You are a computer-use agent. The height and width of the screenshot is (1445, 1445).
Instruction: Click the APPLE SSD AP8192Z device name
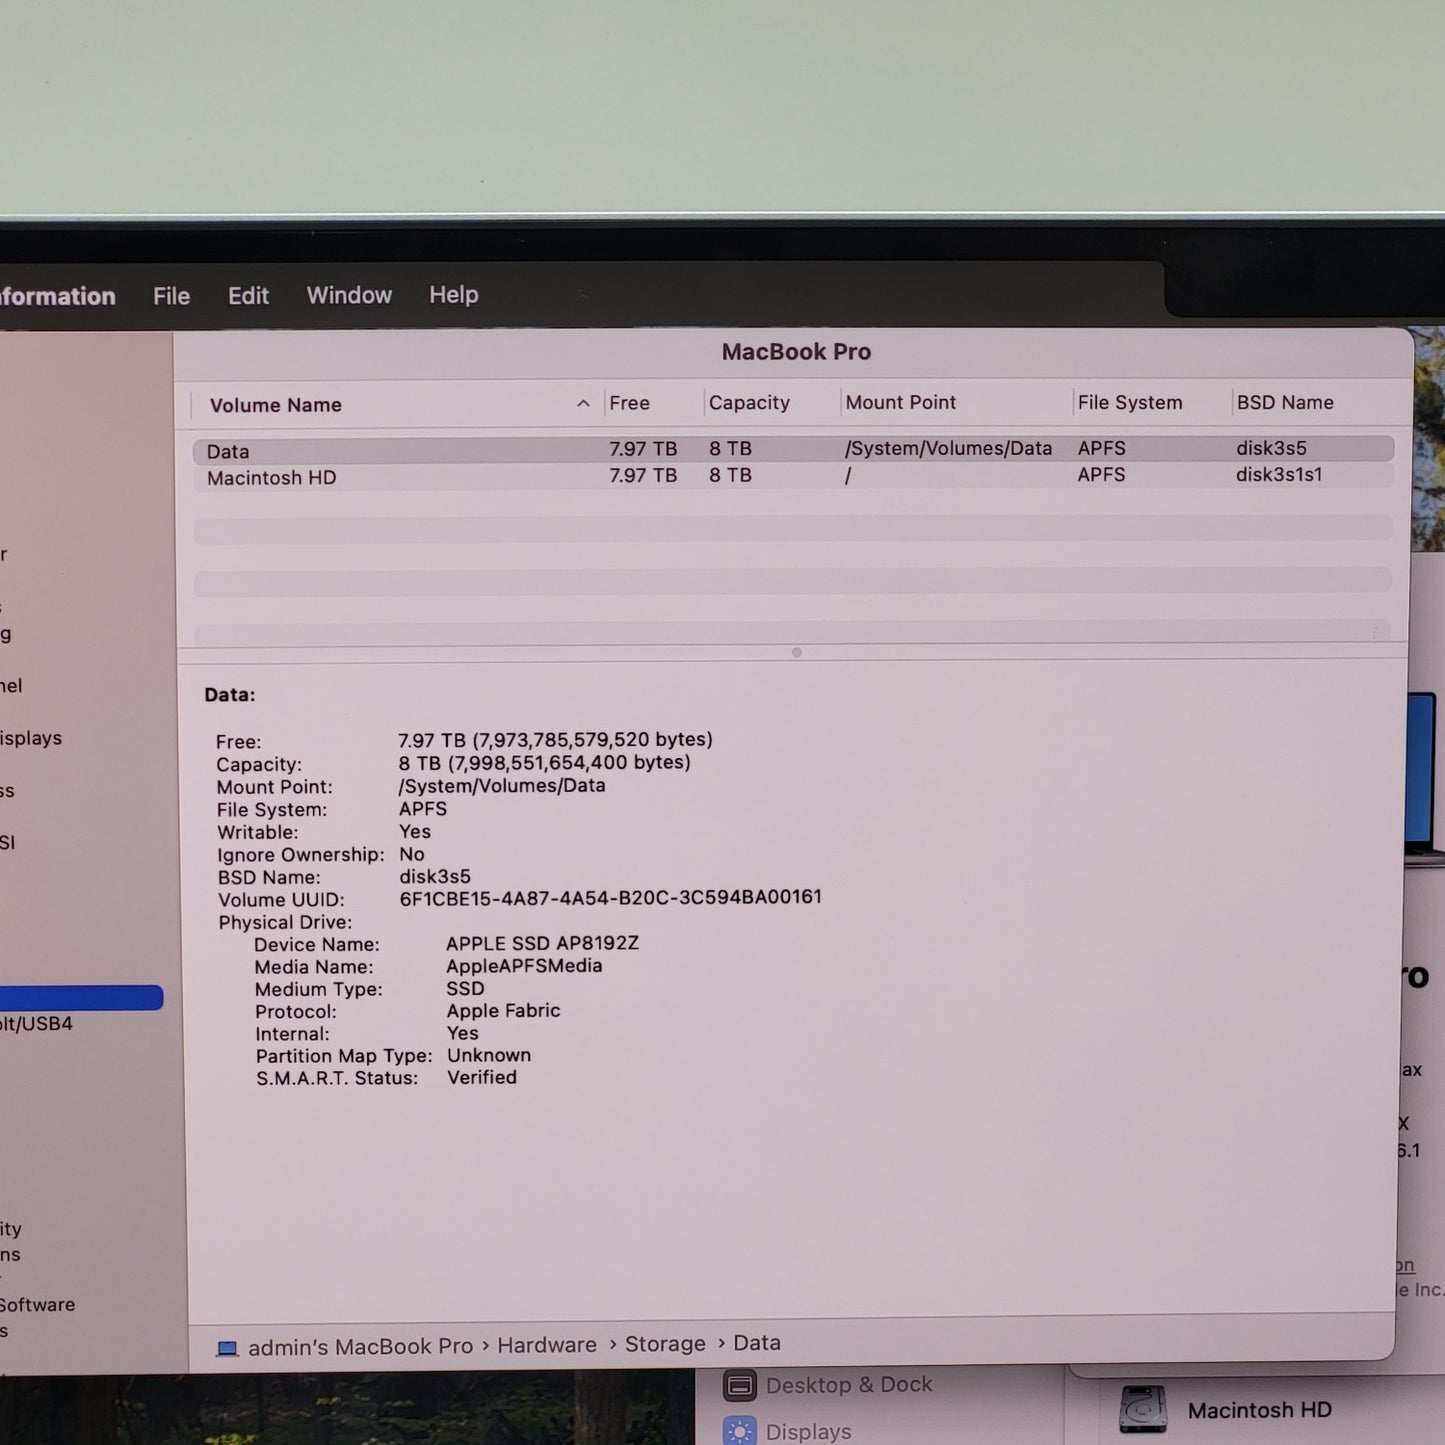[x=542, y=943]
